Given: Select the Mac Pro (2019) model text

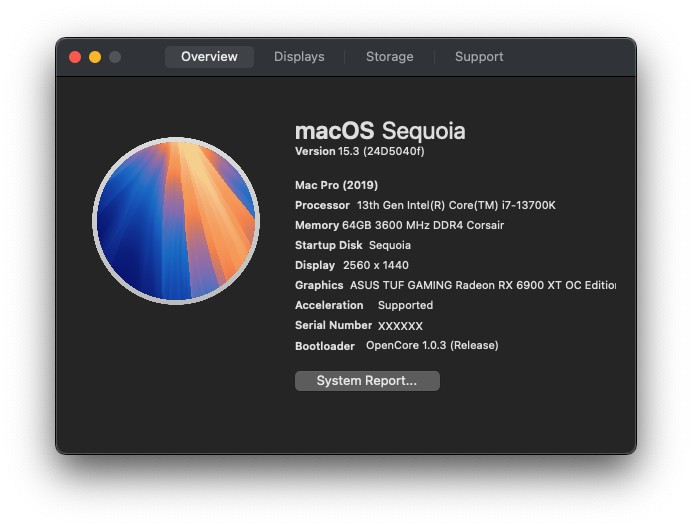Looking at the screenshot, I should coord(336,185).
